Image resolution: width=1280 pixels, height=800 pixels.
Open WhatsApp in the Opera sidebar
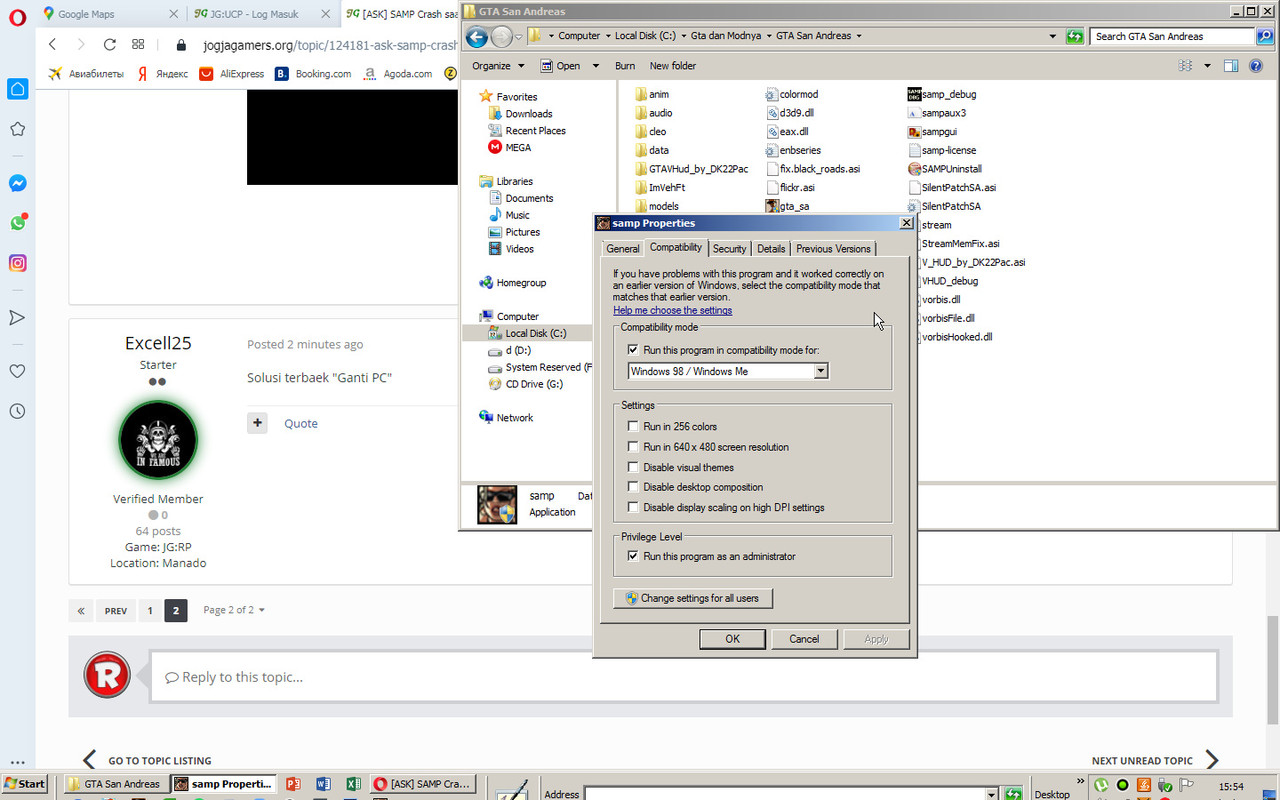(17, 223)
